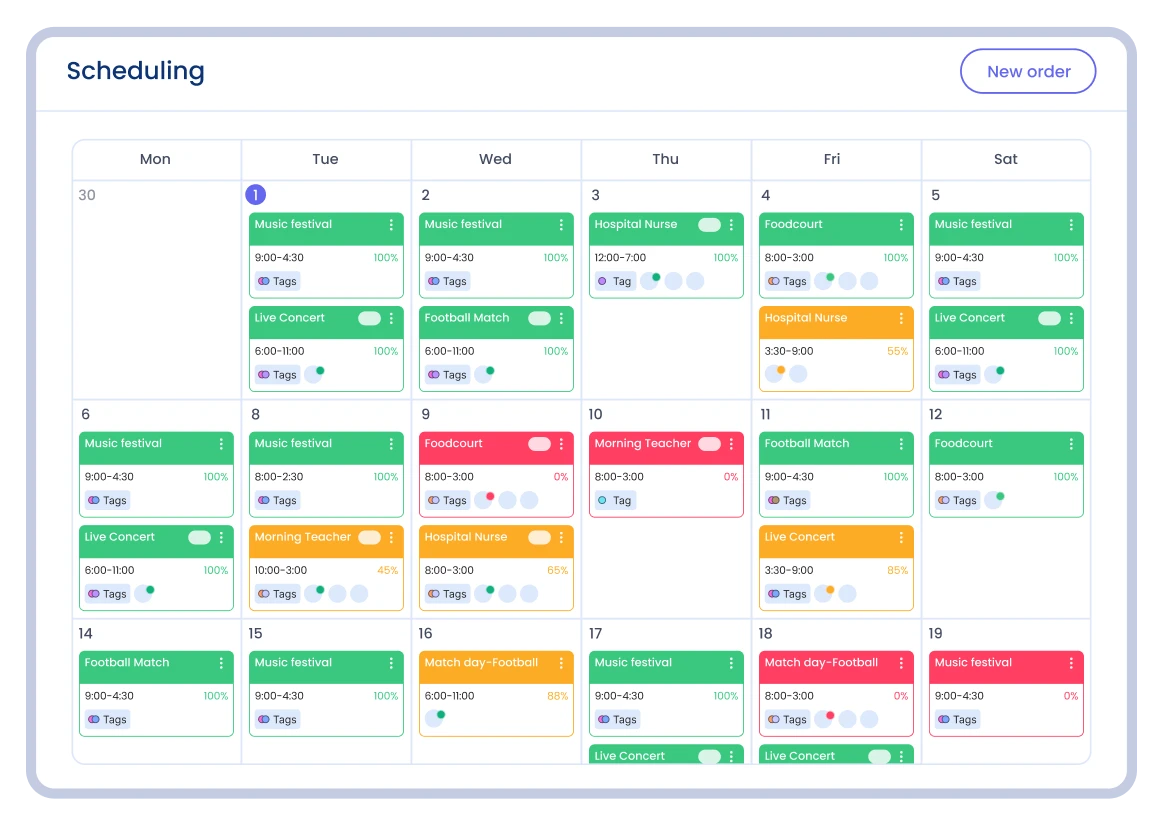
Task: Toggle the switch on Saturday 5 Live Concert
Action: pyautogui.click(x=1049, y=318)
